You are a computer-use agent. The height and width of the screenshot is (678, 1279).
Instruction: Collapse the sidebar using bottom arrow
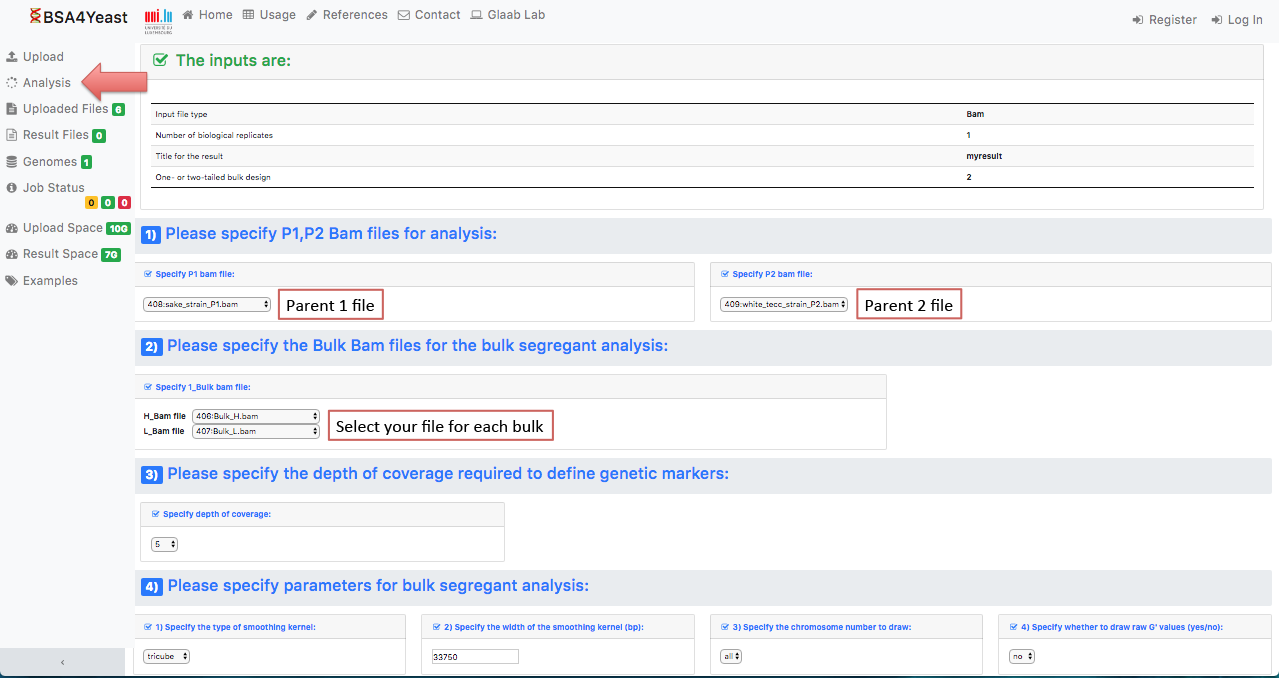coord(62,662)
